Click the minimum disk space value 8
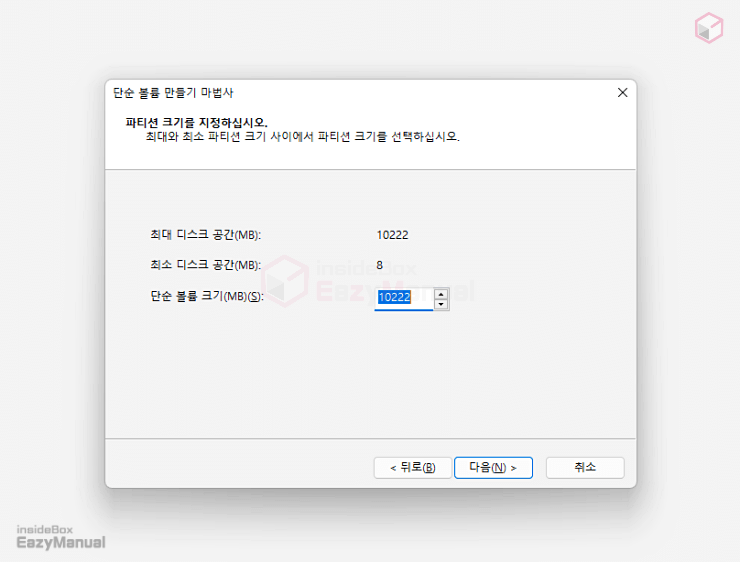740x562 pixels. coord(379,265)
